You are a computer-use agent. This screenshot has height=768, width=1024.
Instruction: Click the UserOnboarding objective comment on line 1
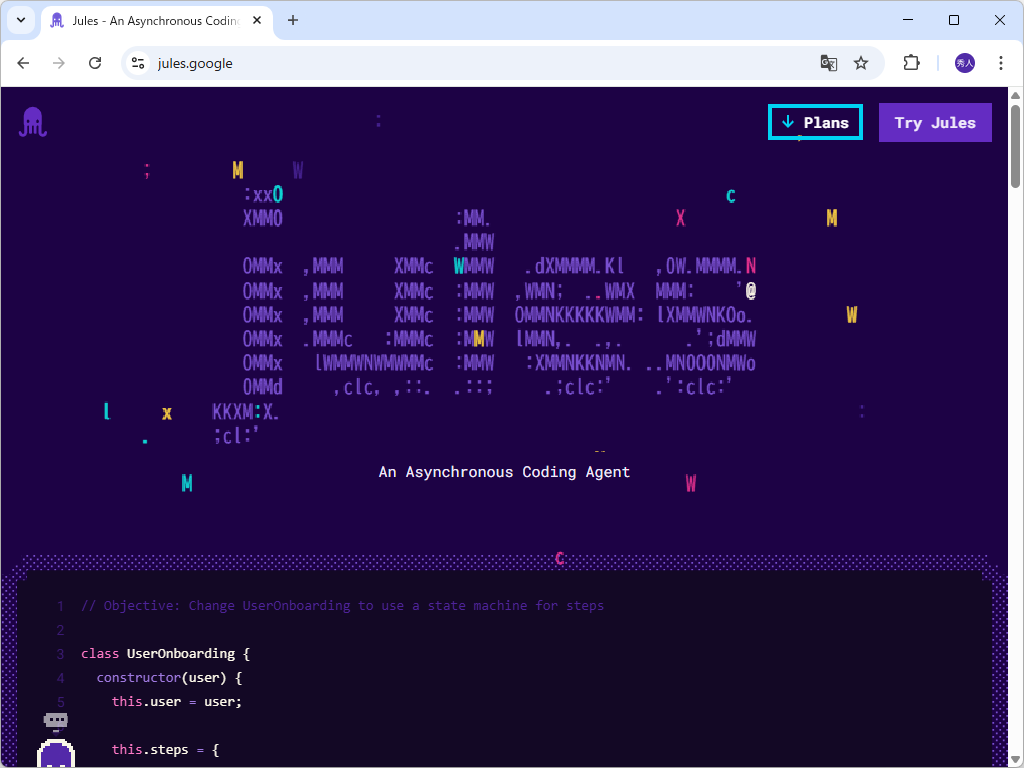[x=342, y=605]
